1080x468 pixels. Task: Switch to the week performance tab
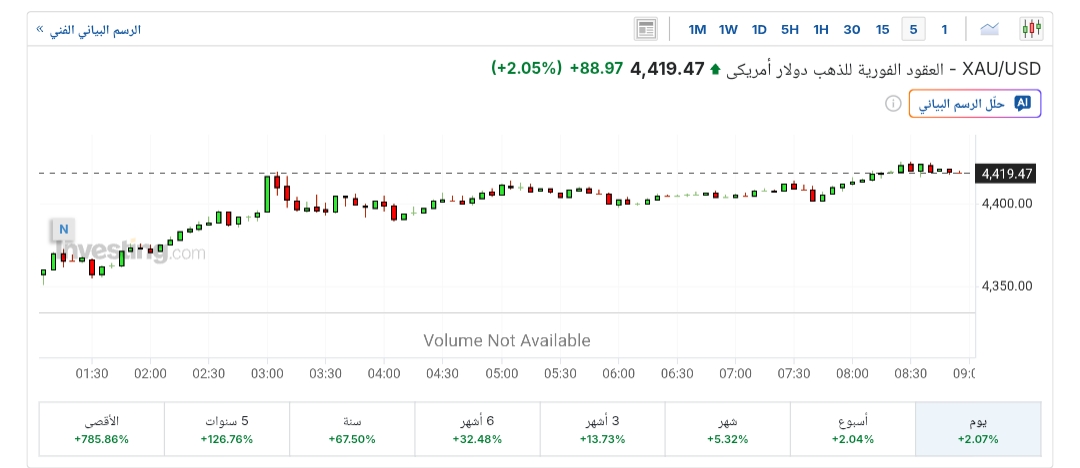(852, 430)
